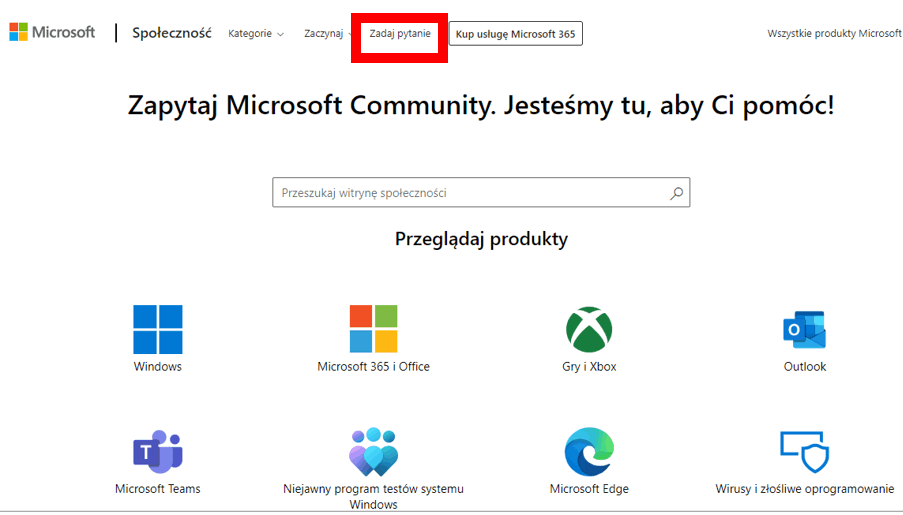
Task: Click the Microsoft 365 i Office label
Action: tap(373, 366)
